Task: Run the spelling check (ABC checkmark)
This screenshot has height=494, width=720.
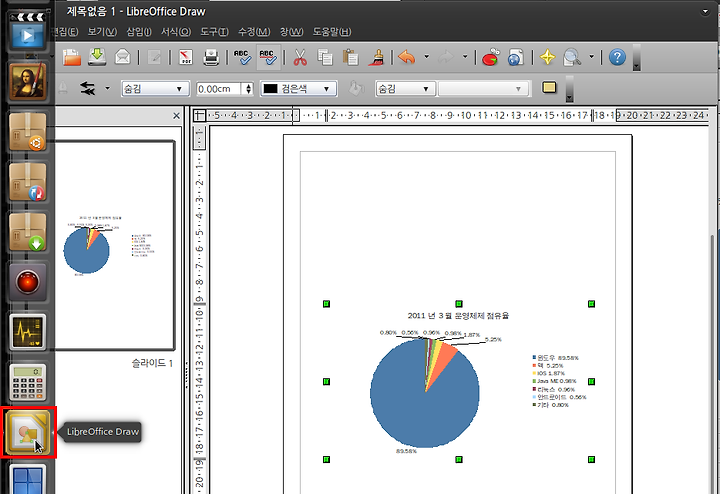Action: [242, 57]
